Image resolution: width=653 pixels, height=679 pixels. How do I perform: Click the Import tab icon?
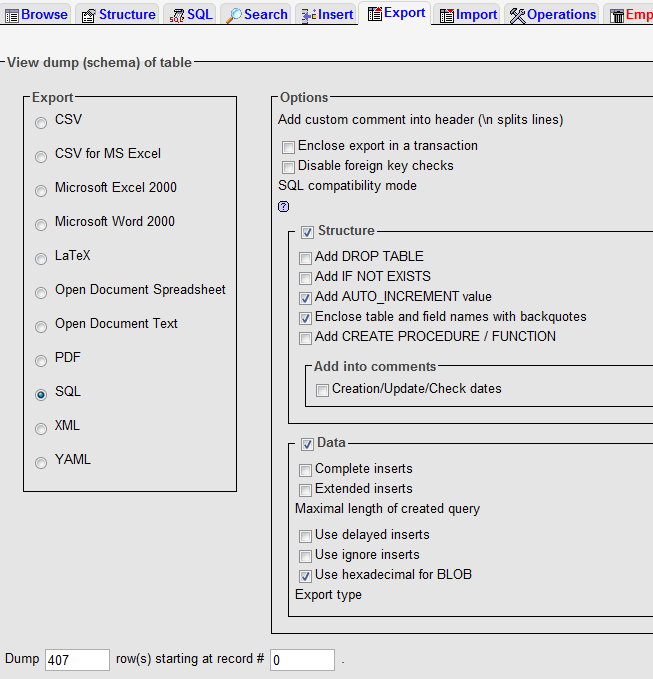point(447,15)
